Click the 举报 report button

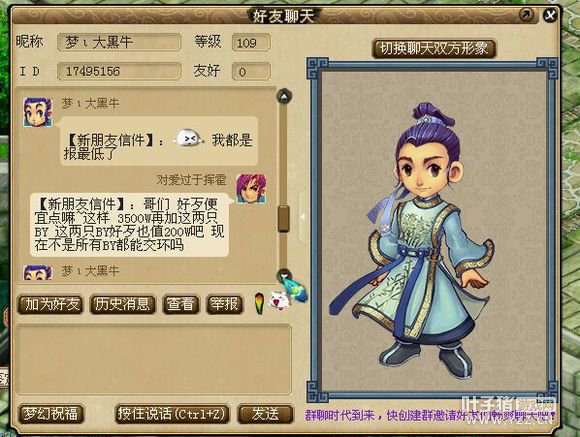coord(224,304)
